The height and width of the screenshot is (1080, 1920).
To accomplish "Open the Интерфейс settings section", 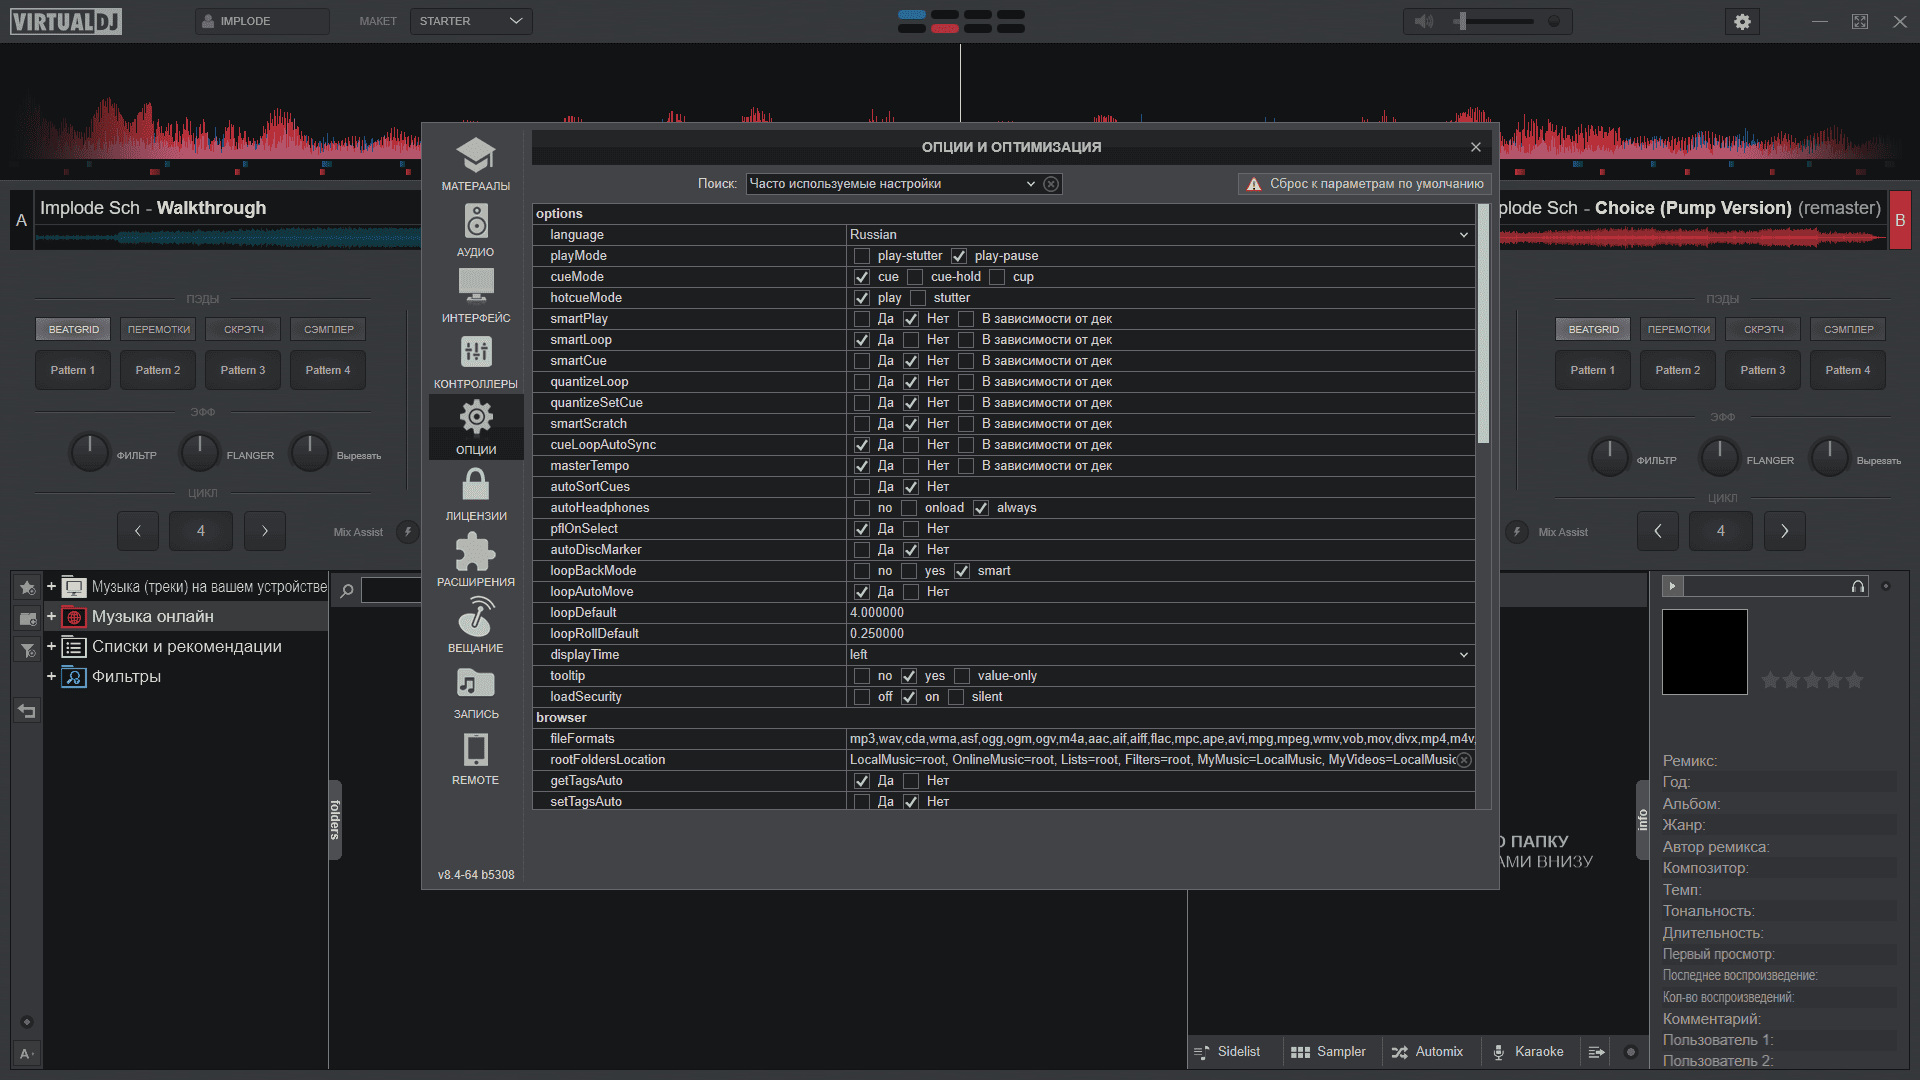I will 476,296.
